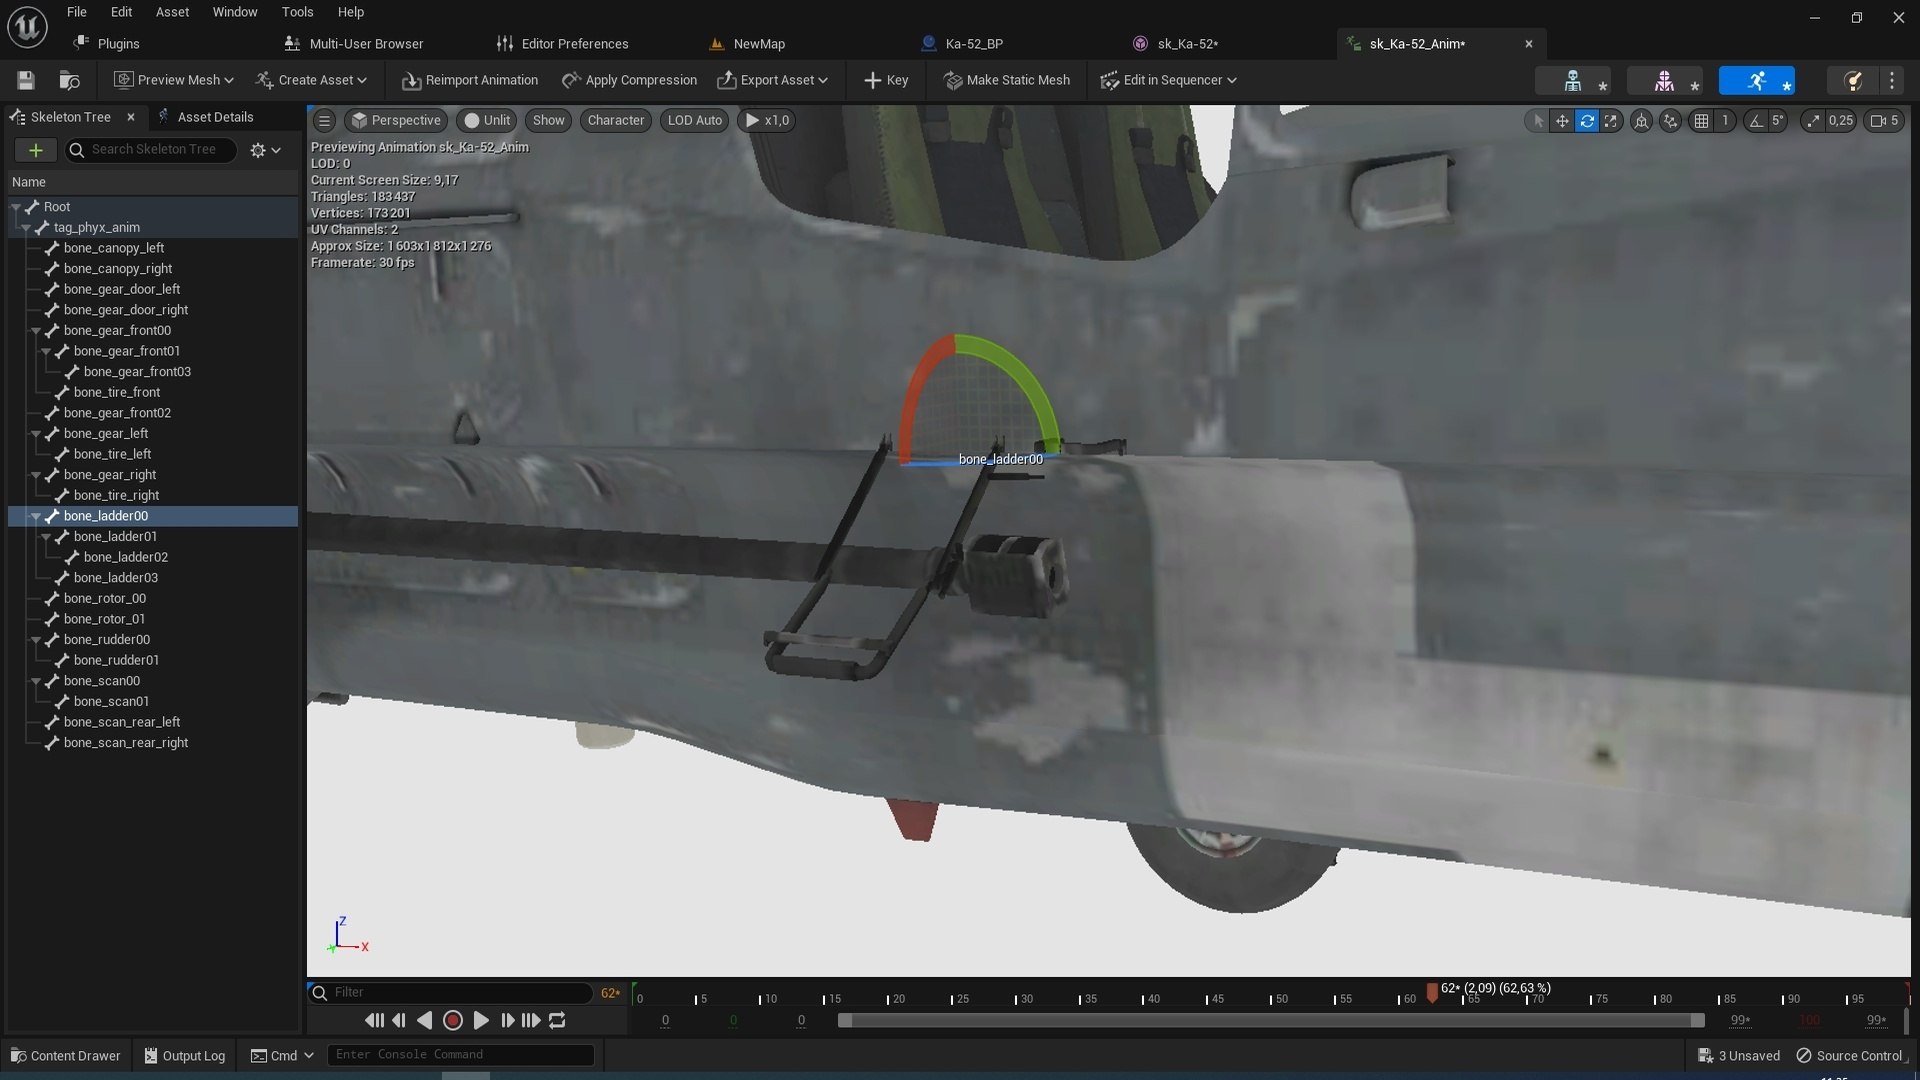The image size is (1920, 1080).
Task: Click Reimport Animation button
Action: [470, 80]
